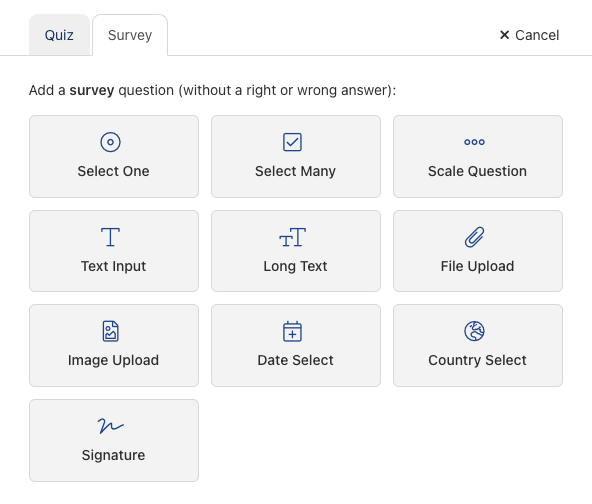Click the Image Upload picture icon
This screenshot has height=504, width=592.
pos(110,331)
